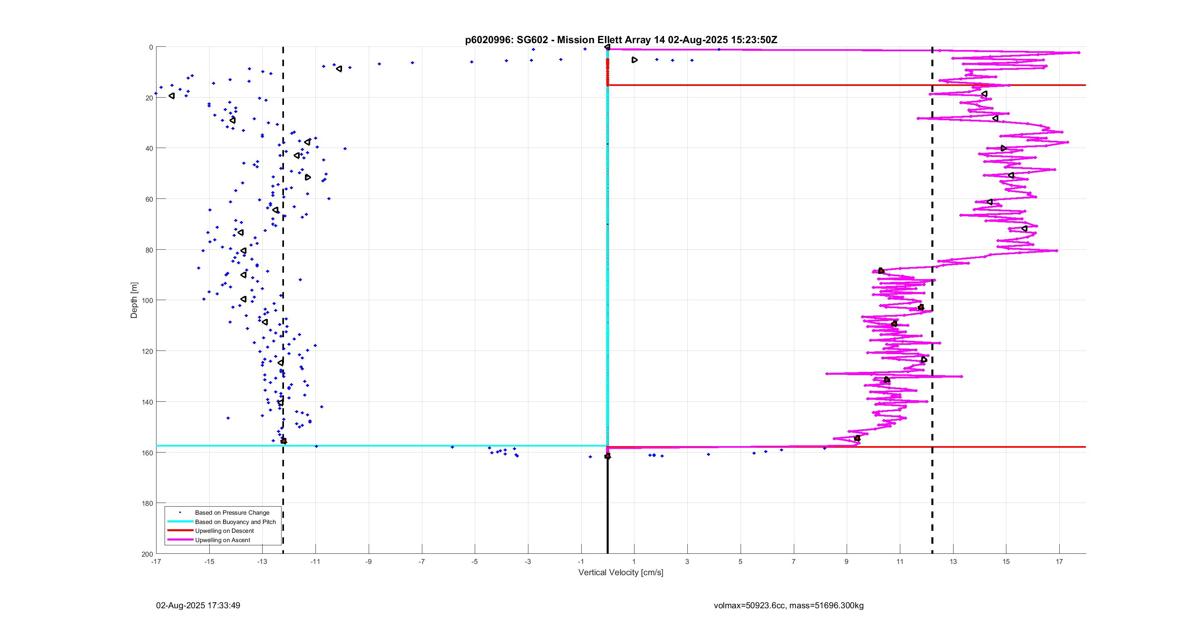
Task: Click y-axis depth tick label "80"
Action: tap(148, 250)
